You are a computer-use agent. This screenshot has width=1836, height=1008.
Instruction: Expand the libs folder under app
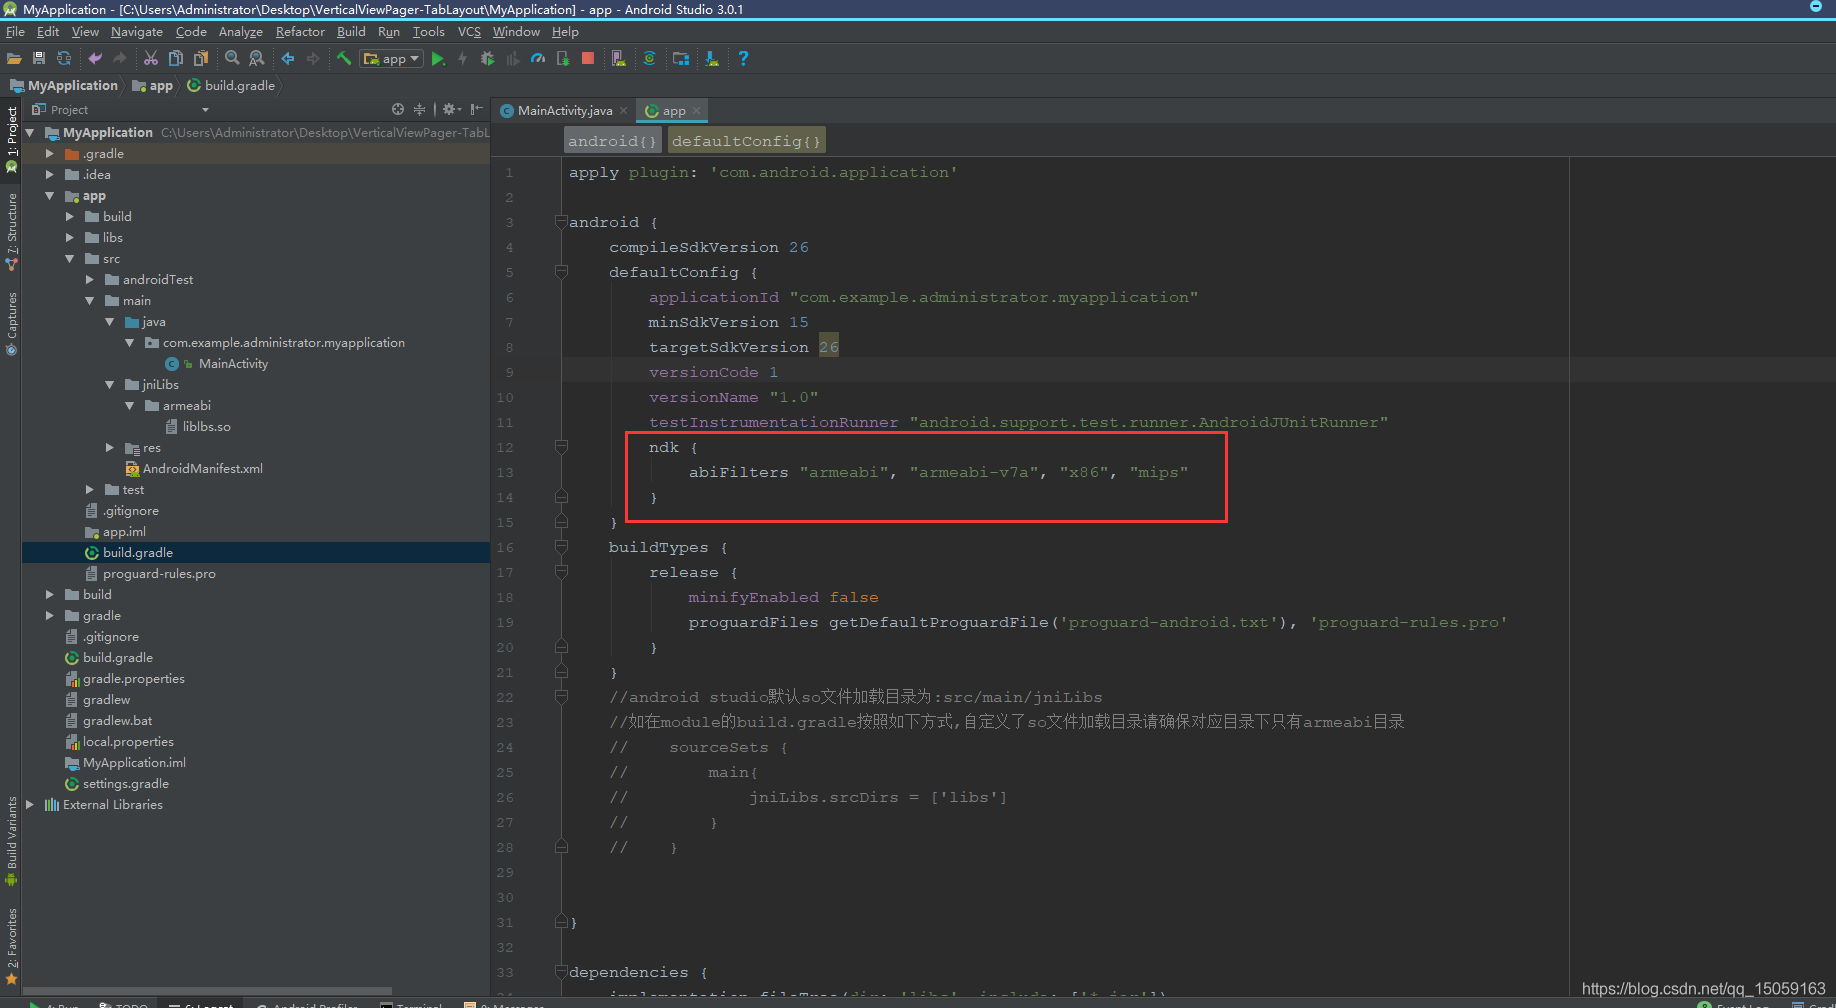tap(69, 238)
